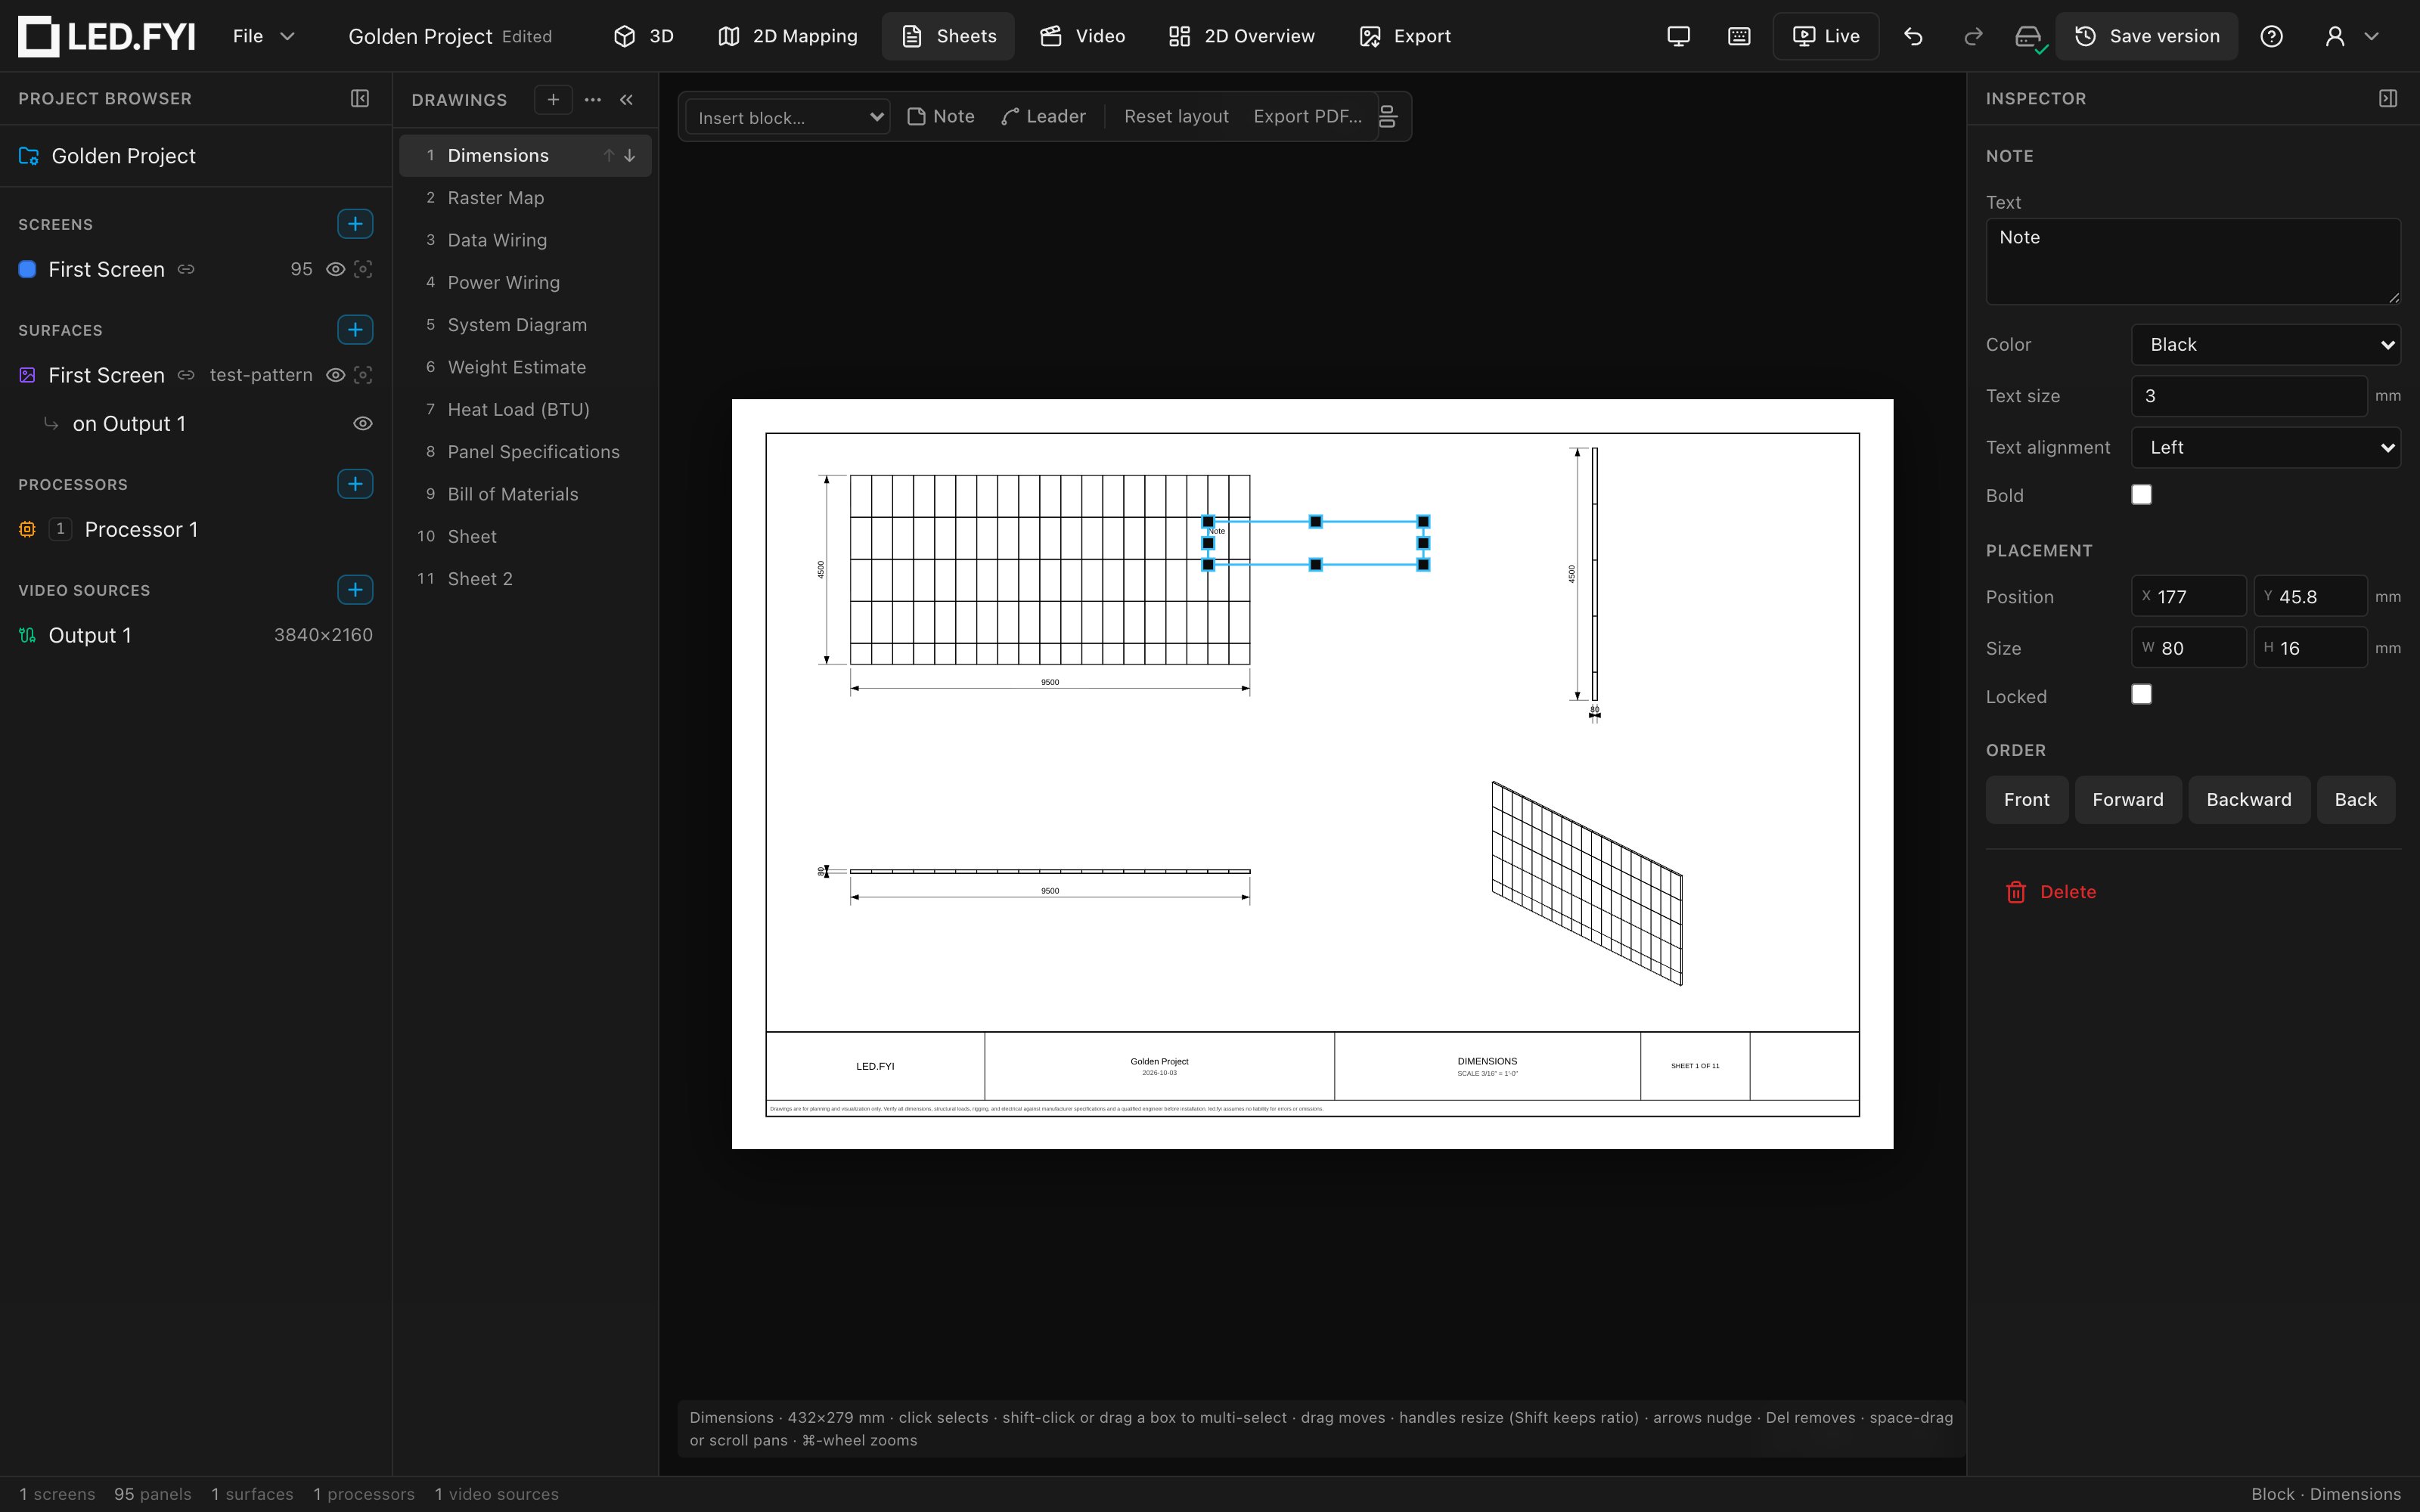The image size is (2420, 1512).
Task: Move Dimensions drawing down with arrow
Action: 630,155
